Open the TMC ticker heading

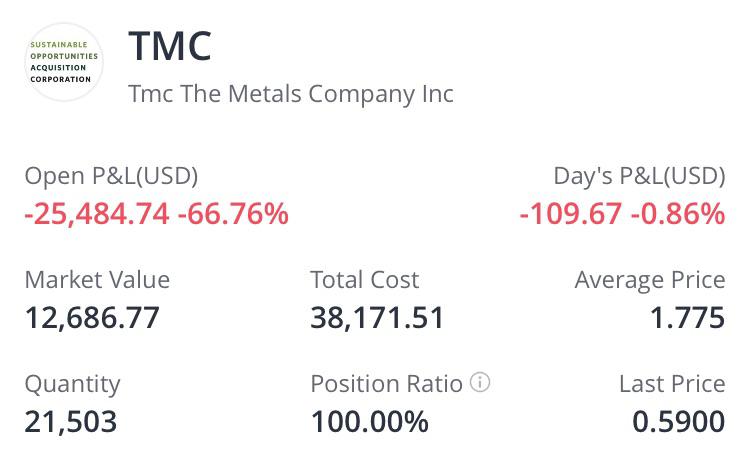[x=170, y=46]
